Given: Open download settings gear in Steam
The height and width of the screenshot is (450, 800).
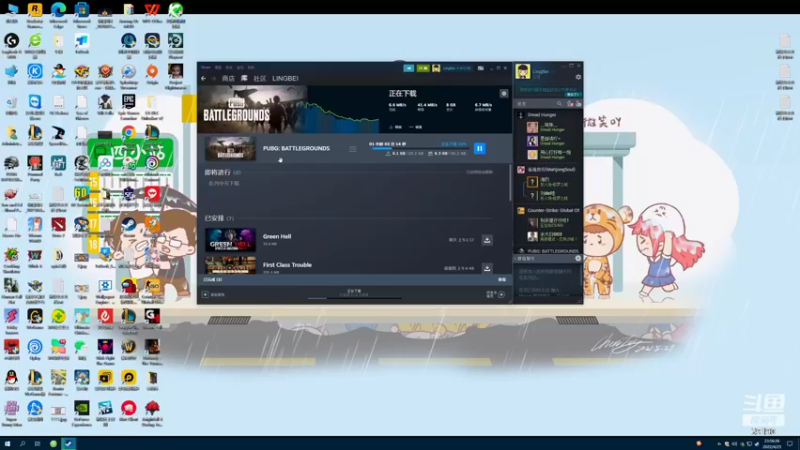Looking at the screenshot, I should (x=504, y=93).
